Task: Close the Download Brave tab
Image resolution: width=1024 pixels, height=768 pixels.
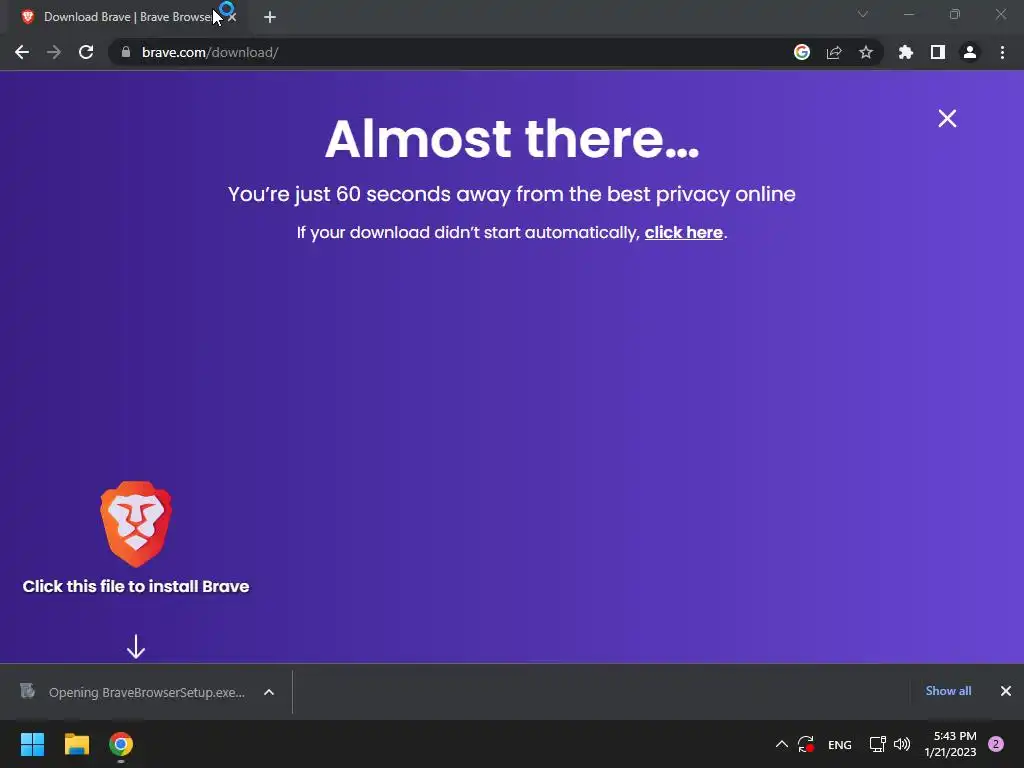Action: point(232,17)
